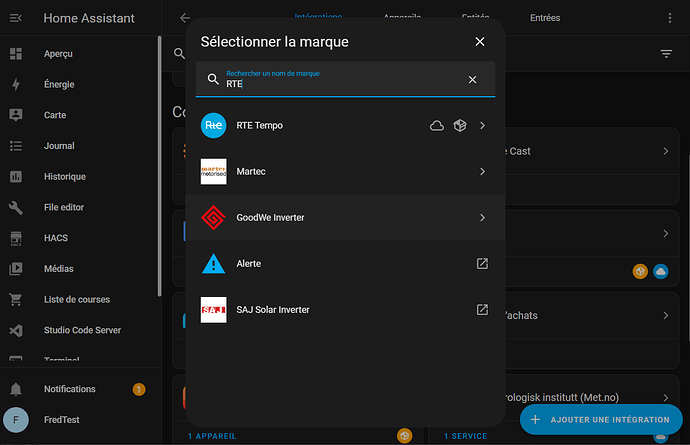Open Alerte external documentation link icon
This screenshot has width=690, height=445.
pos(482,264)
